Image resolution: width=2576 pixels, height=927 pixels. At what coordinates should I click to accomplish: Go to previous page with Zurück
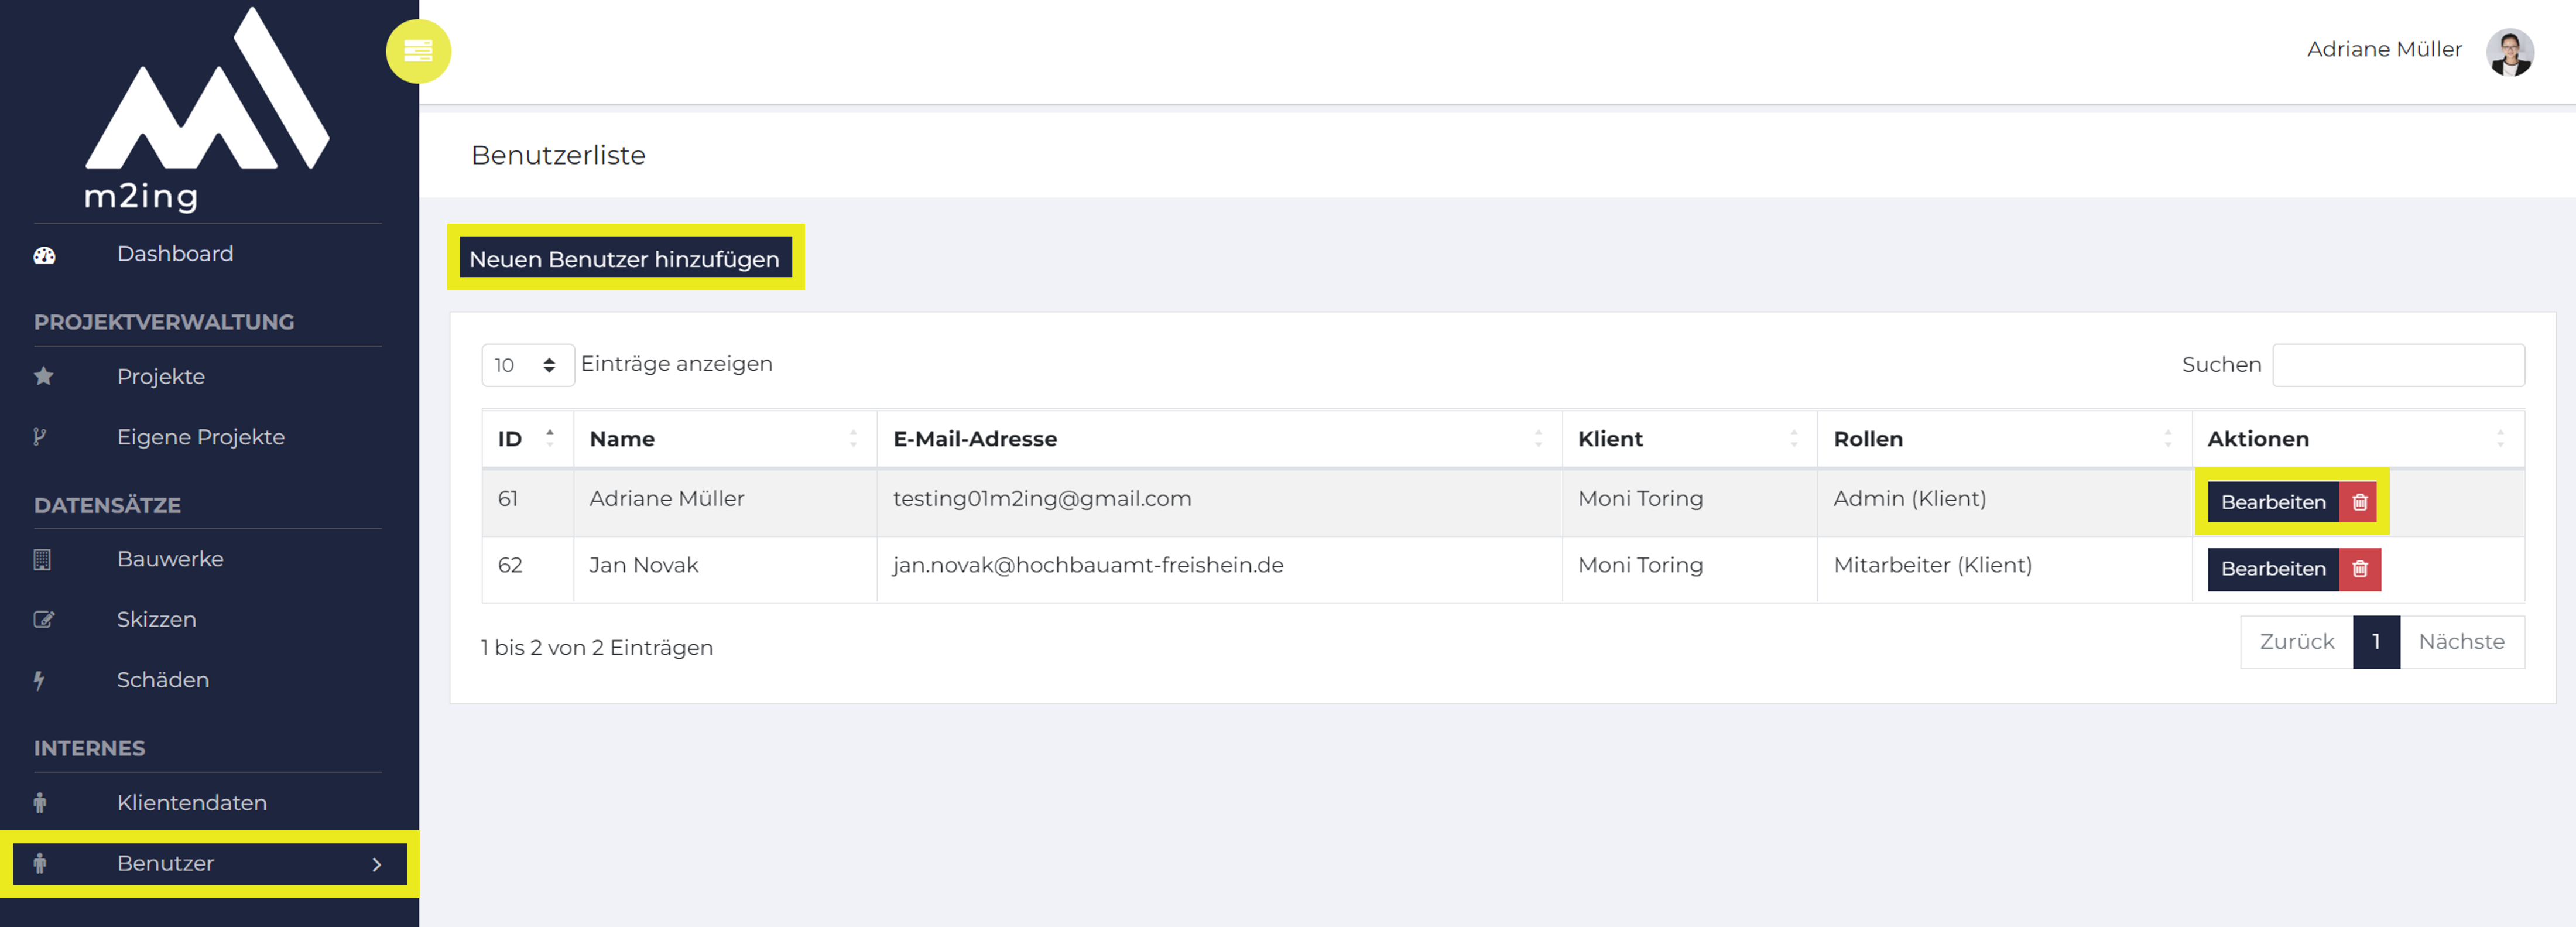(2296, 642)
